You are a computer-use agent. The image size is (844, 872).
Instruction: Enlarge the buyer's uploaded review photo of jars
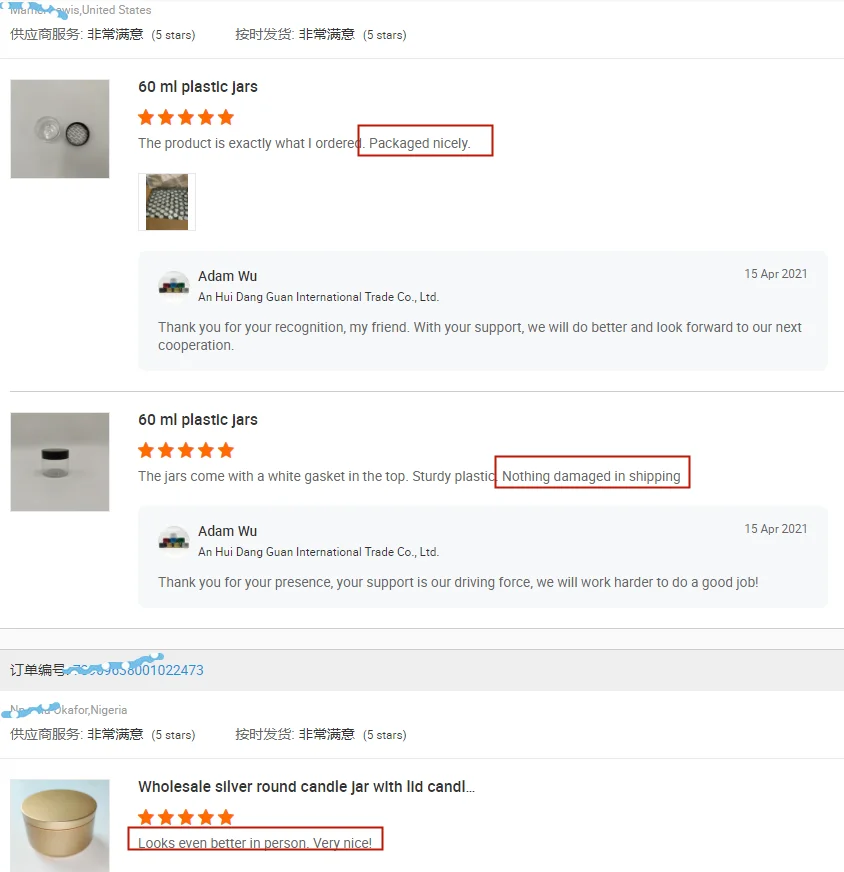(167, 202)
